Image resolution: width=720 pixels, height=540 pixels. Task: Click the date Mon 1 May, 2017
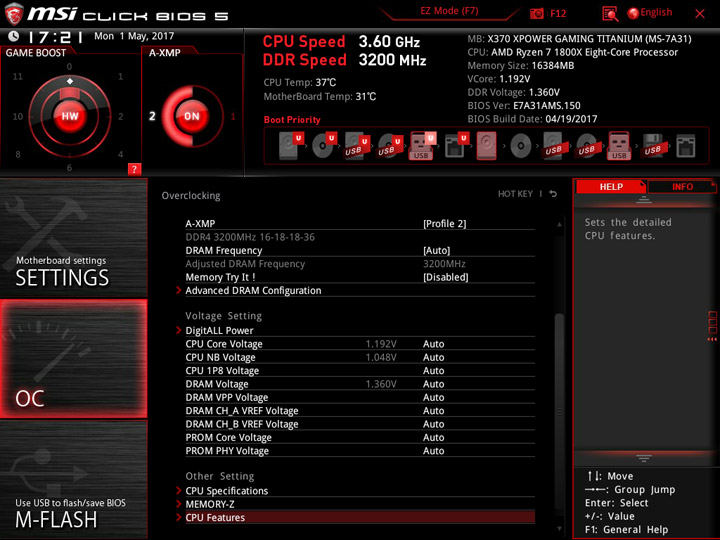pos(134,36)
